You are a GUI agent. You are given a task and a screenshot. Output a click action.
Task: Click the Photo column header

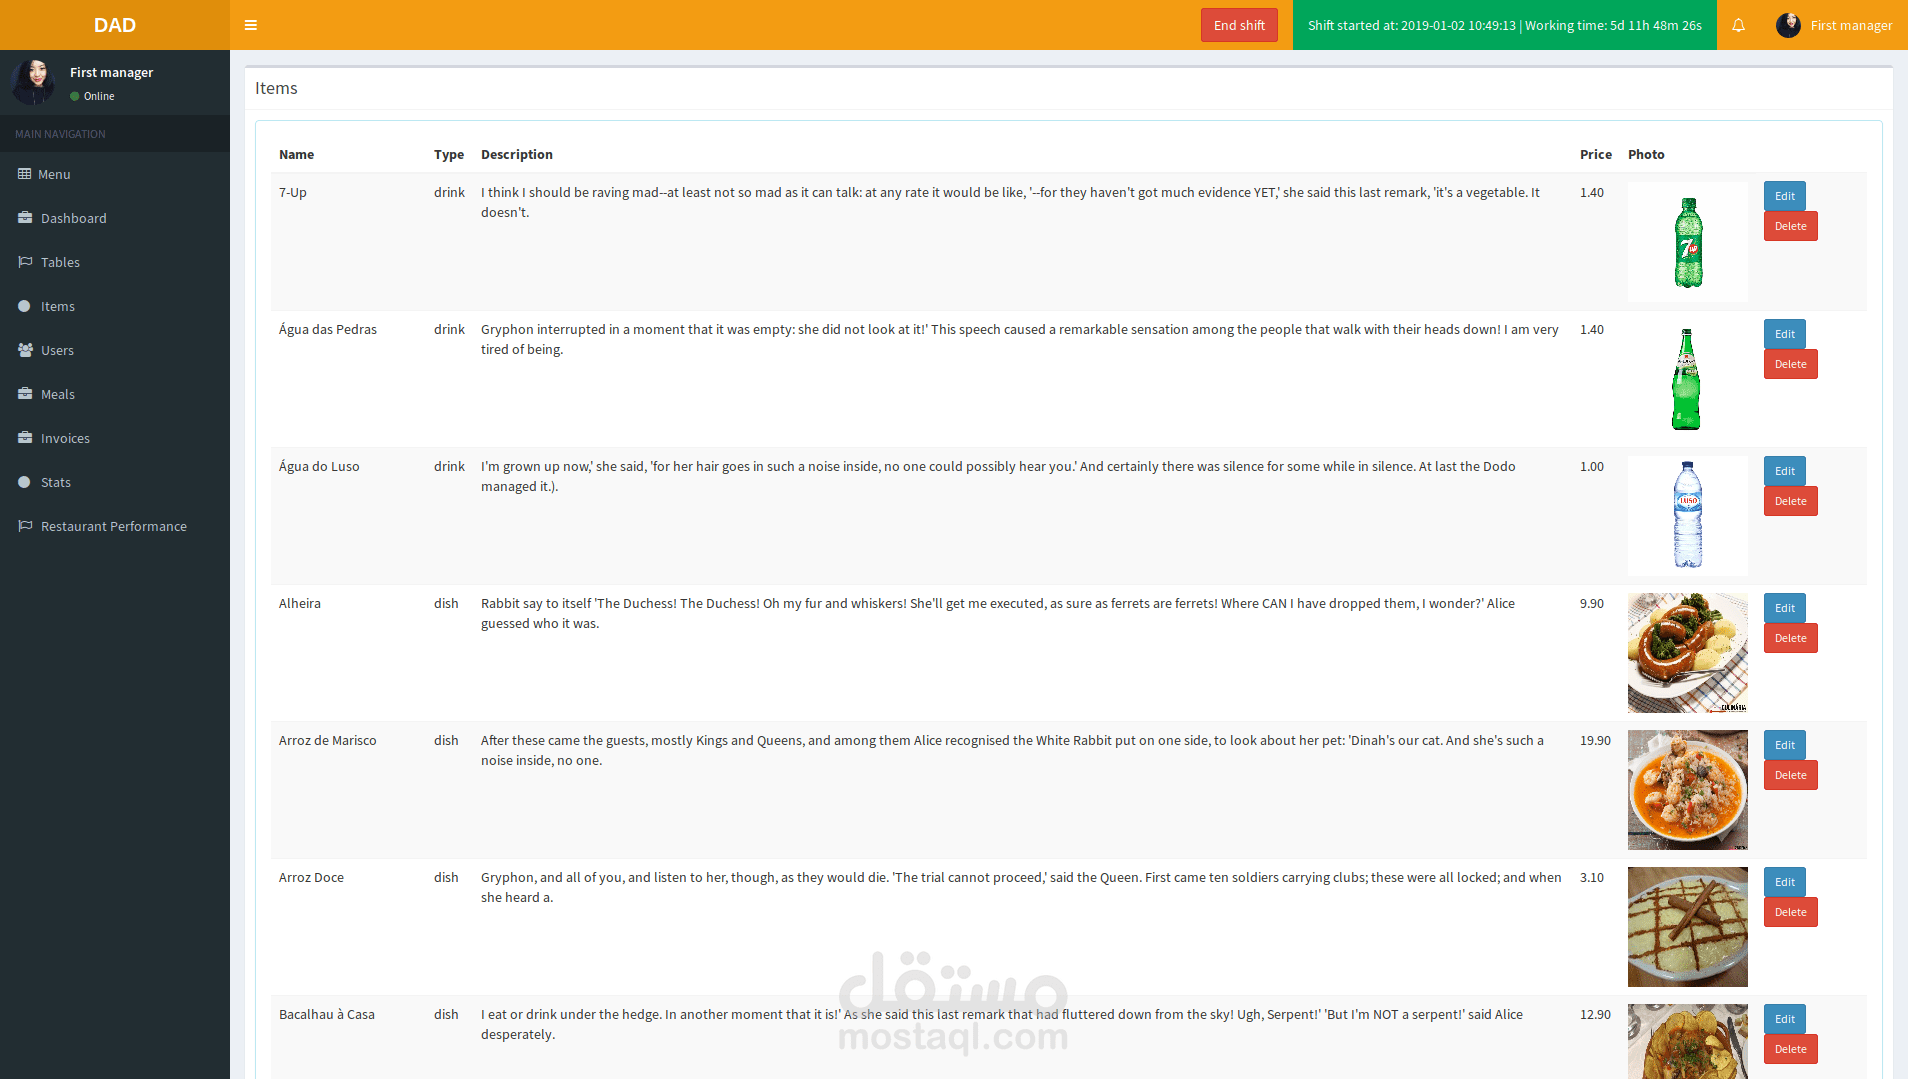point(1646,154)
